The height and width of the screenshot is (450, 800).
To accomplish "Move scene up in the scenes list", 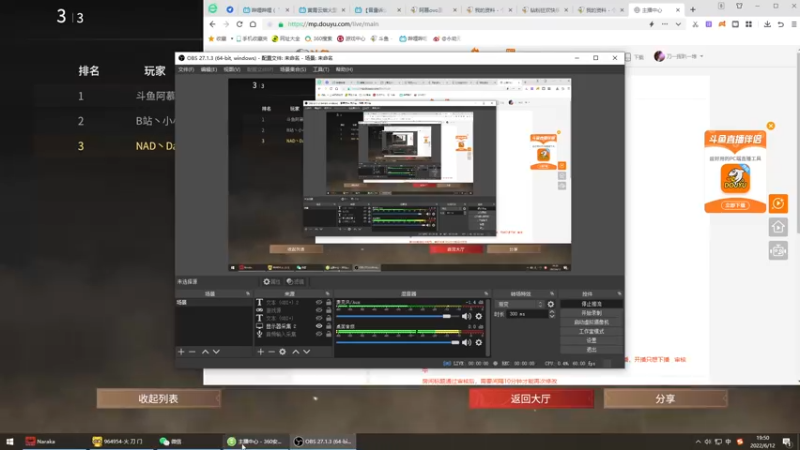I will pos(205,352).
